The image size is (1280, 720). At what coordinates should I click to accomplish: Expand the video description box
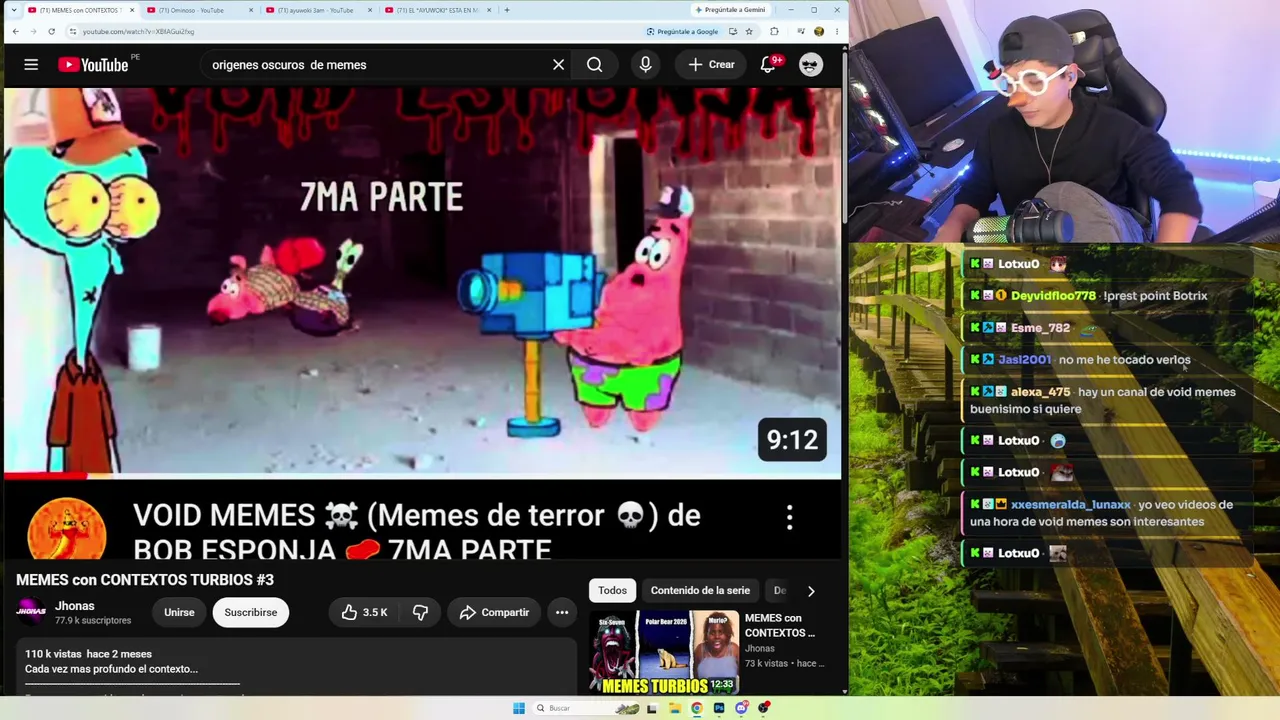(x=296, y=666)
